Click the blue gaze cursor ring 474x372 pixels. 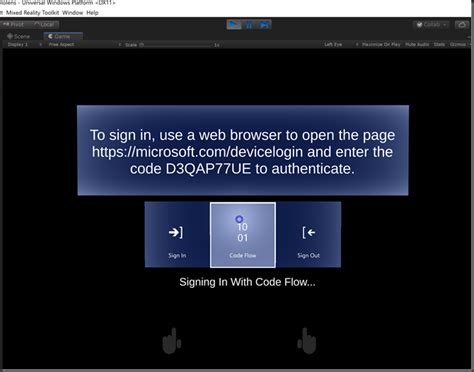pyautogui.click(x=239, y=219)
